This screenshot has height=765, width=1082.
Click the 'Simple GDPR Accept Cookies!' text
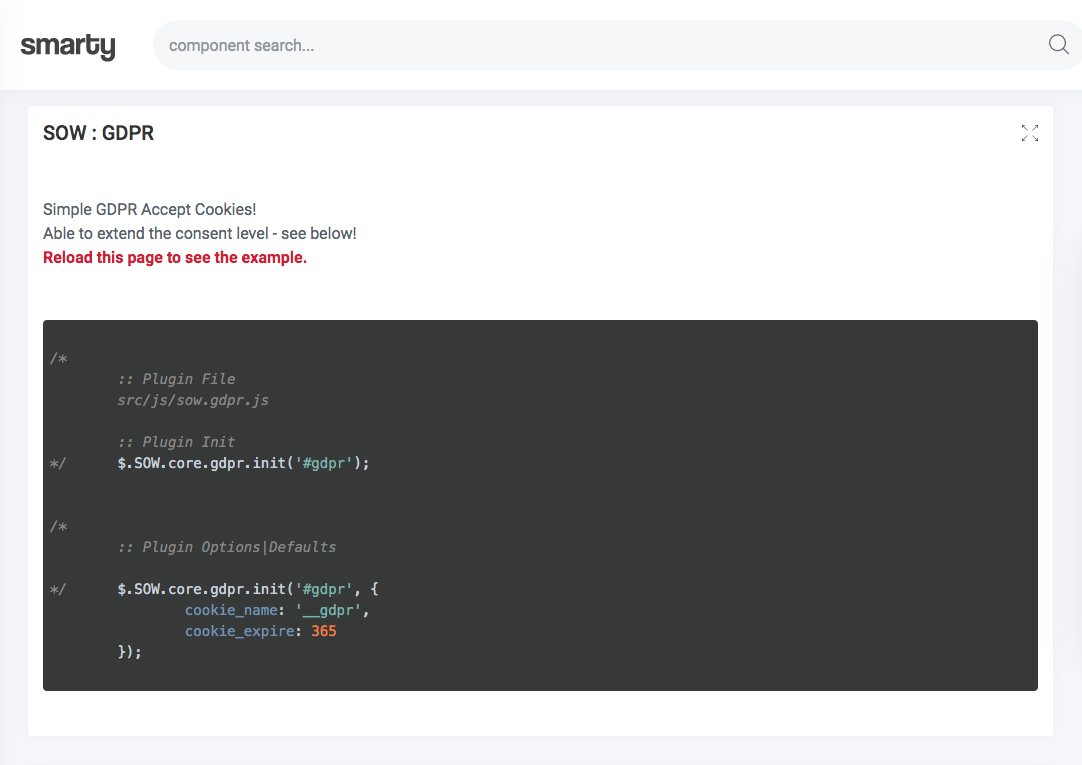pyautogui.click(x=149, y=209)
